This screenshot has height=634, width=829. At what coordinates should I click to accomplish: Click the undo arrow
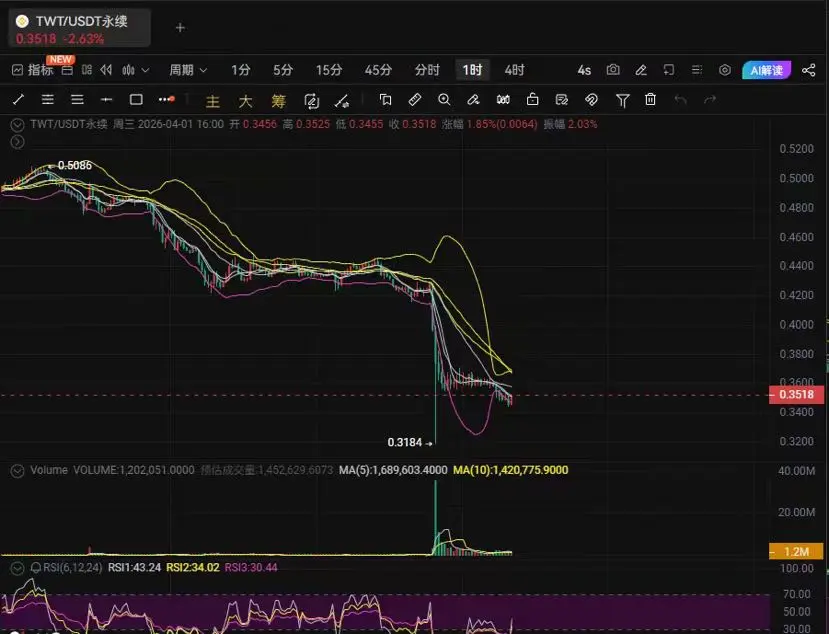pos(680,99)
